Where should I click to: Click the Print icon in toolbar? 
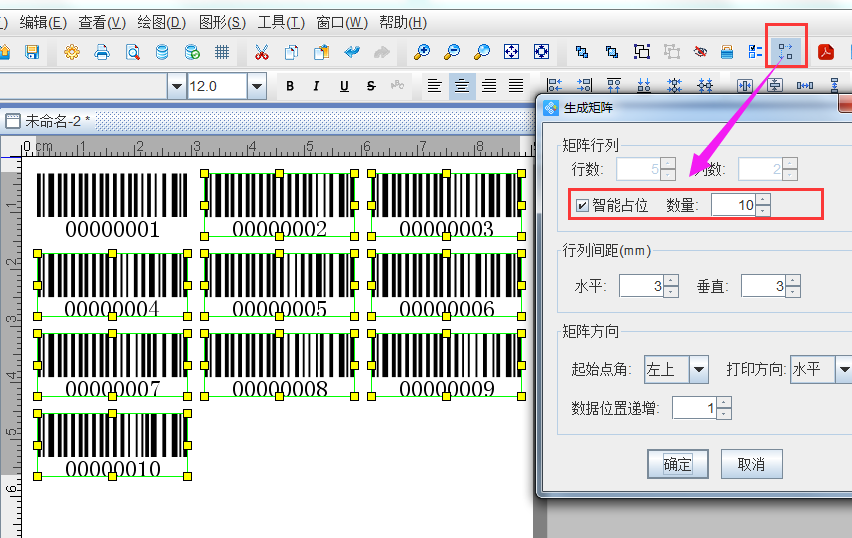pos(102,52)
